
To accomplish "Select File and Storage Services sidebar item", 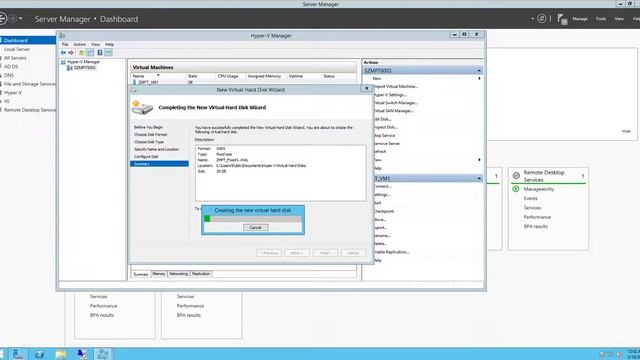I will pyautogui.click(x=30, y=84).
